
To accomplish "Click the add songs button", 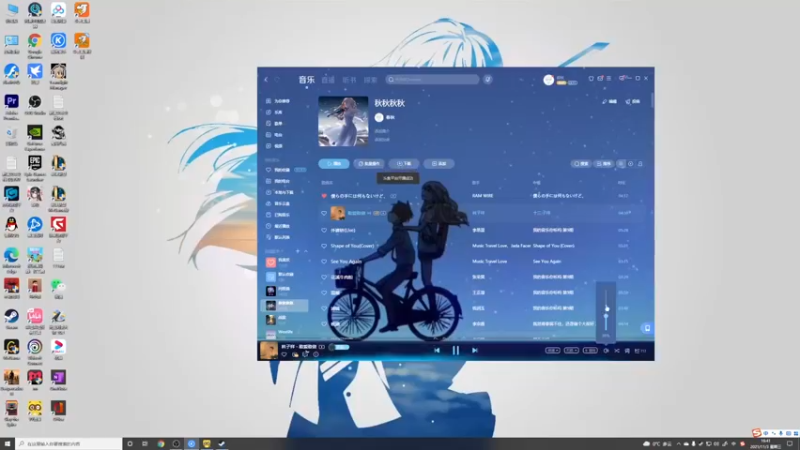I will pos(439,164).
